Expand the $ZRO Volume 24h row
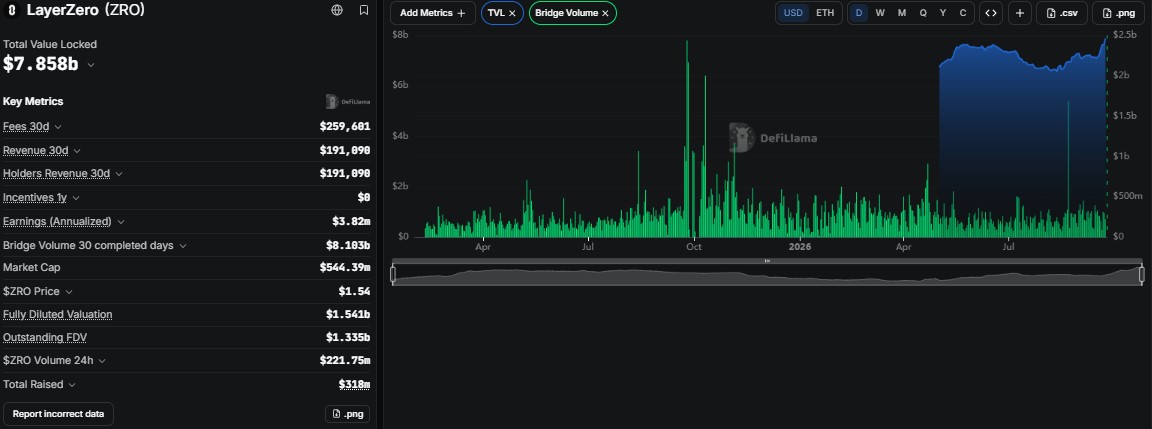Screen dimensions: 1152x429 coord(102,361)
